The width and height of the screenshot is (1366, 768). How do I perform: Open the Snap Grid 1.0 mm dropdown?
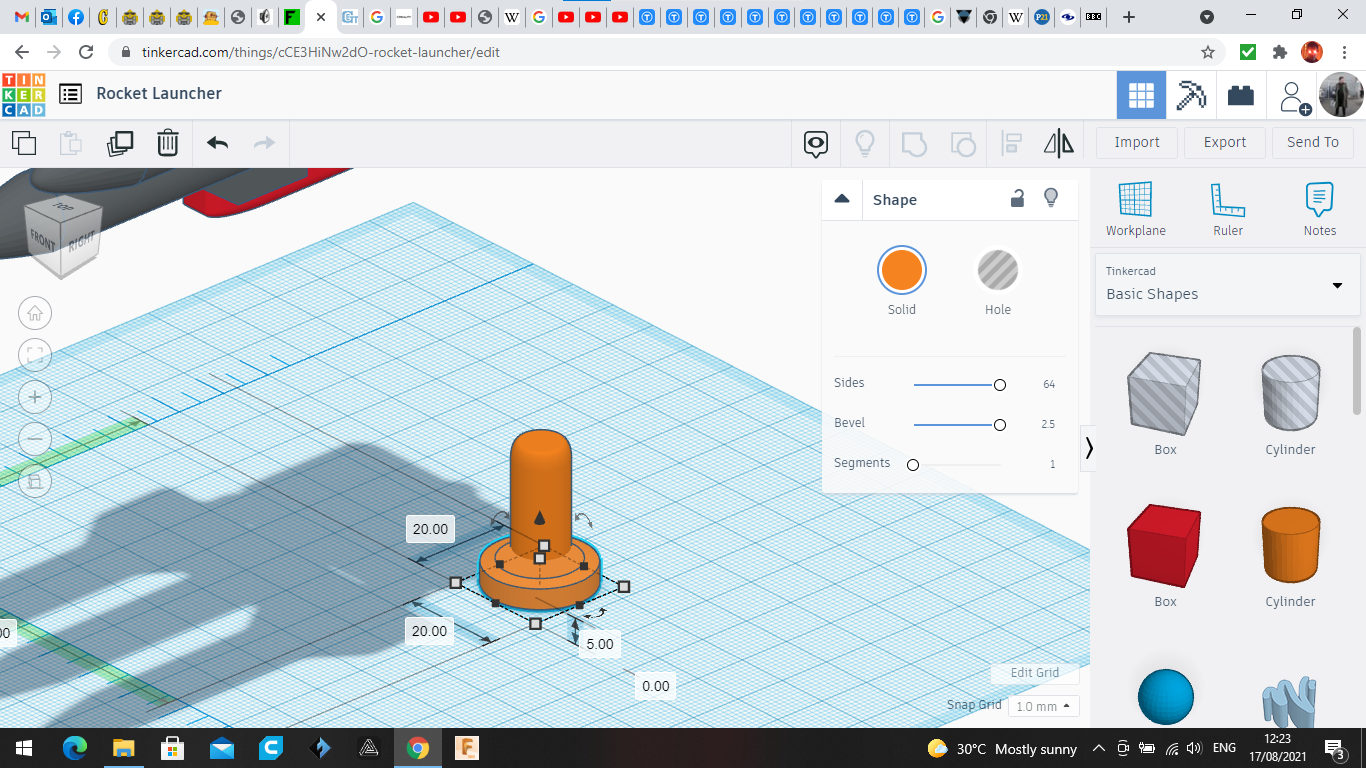(x=1044, y=706)
